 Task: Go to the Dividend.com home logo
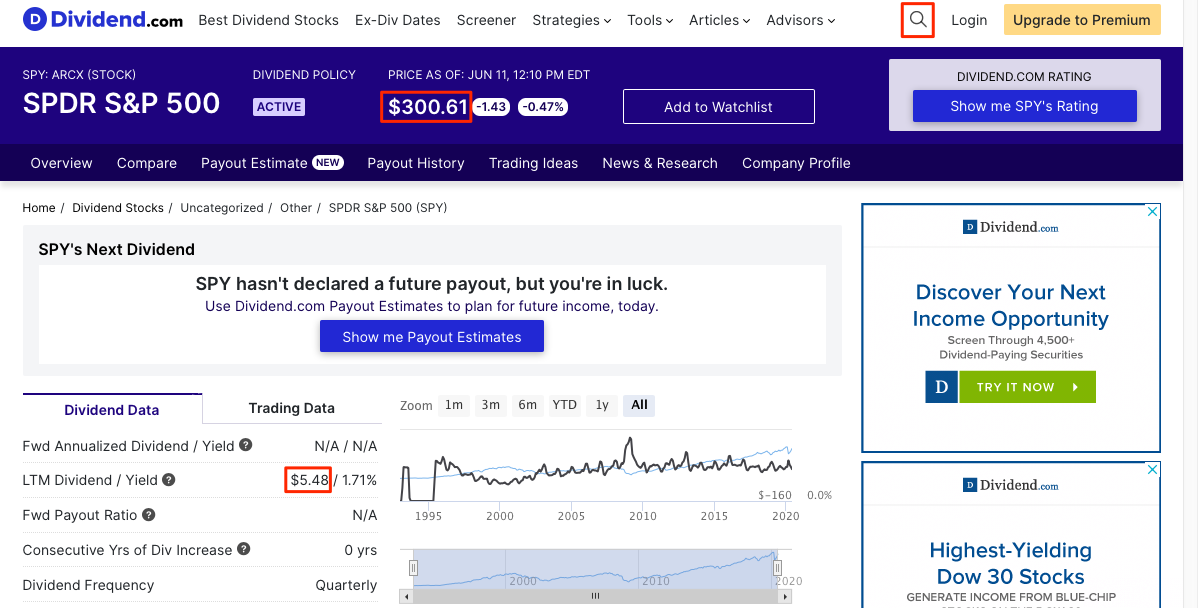(x=103, y=20)
